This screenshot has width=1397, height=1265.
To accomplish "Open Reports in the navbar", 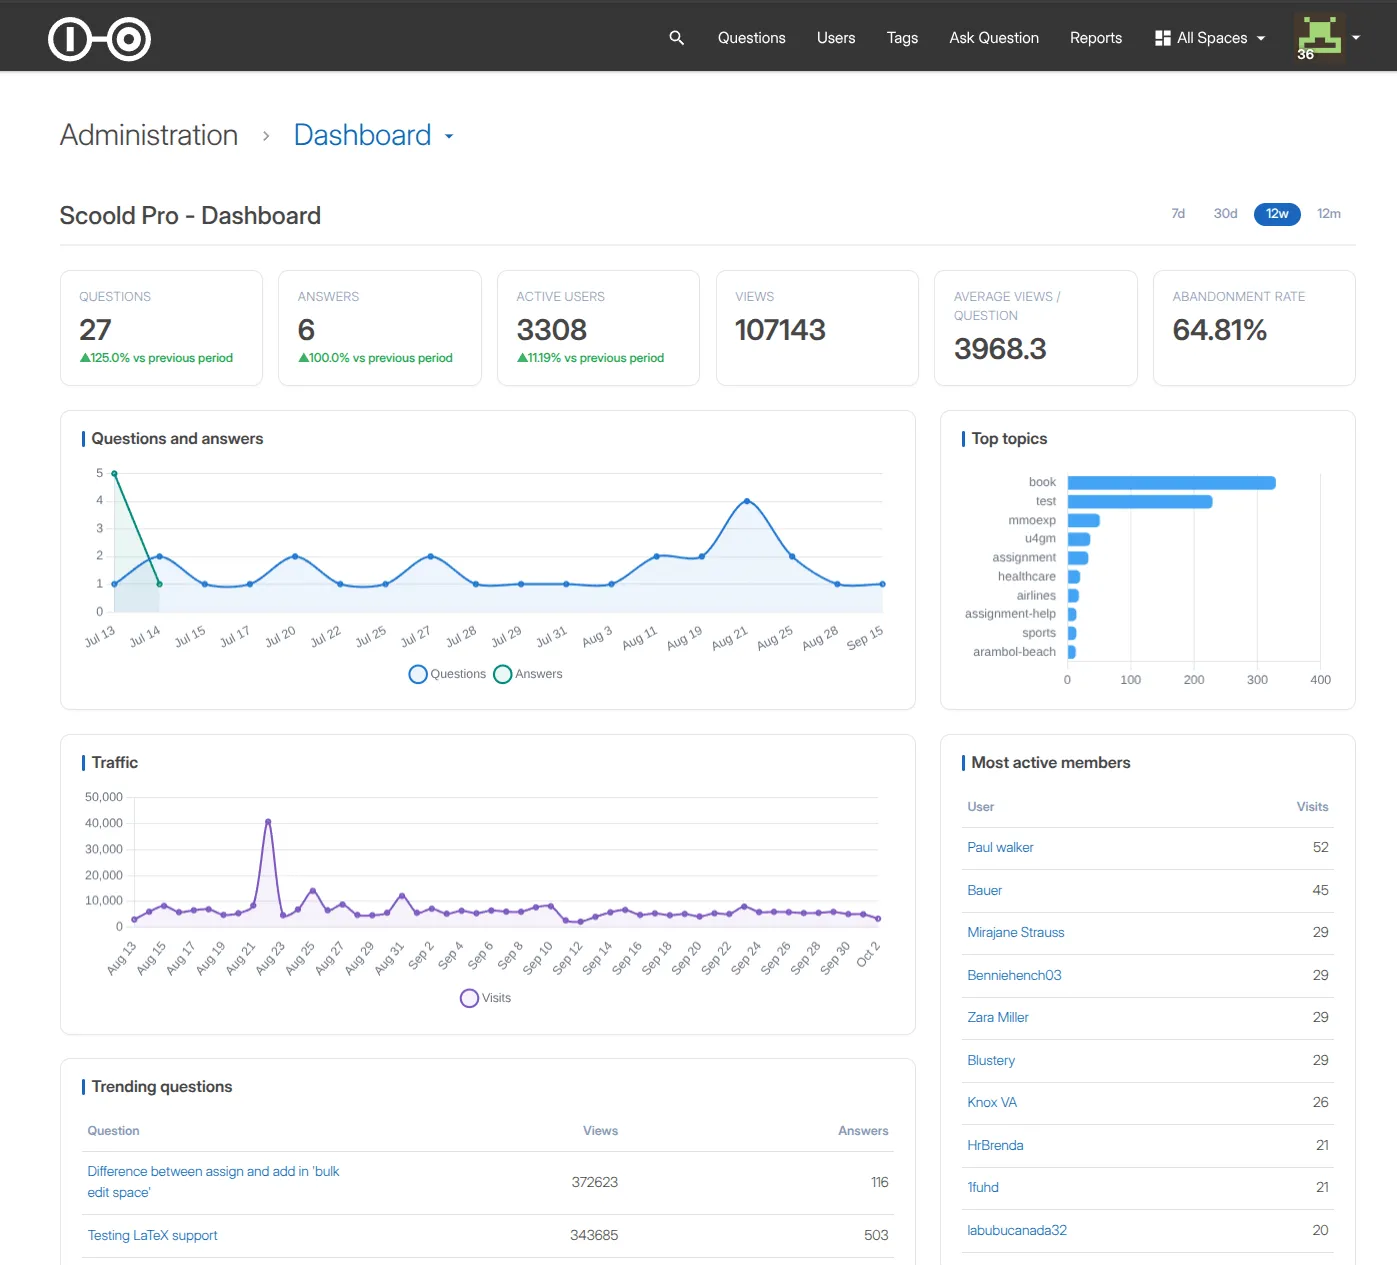I will (1096, 38).
